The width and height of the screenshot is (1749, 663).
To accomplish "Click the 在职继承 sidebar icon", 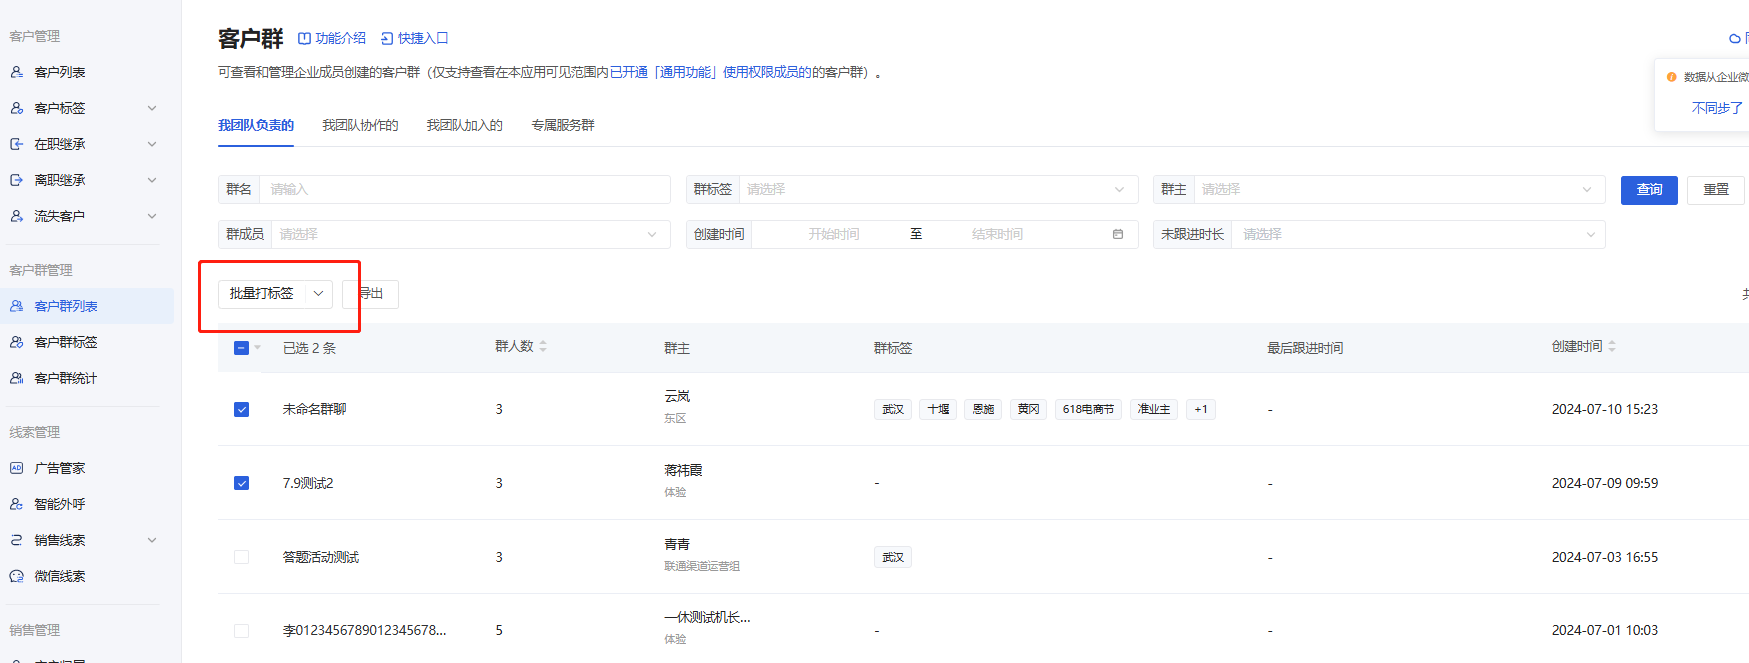I will tap(17, 144).
